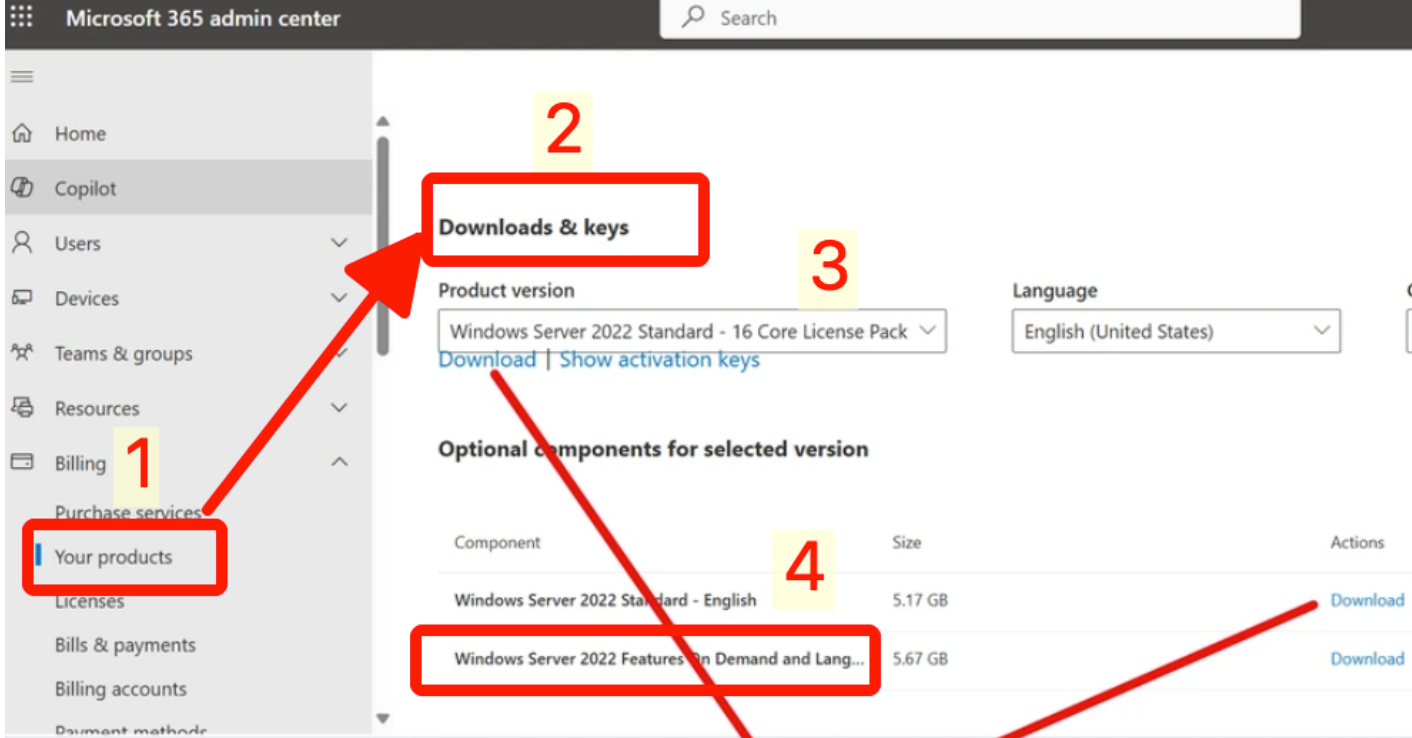
Task: Click the Microsoft 365 admin center title
Action: (x=203, y=18)
